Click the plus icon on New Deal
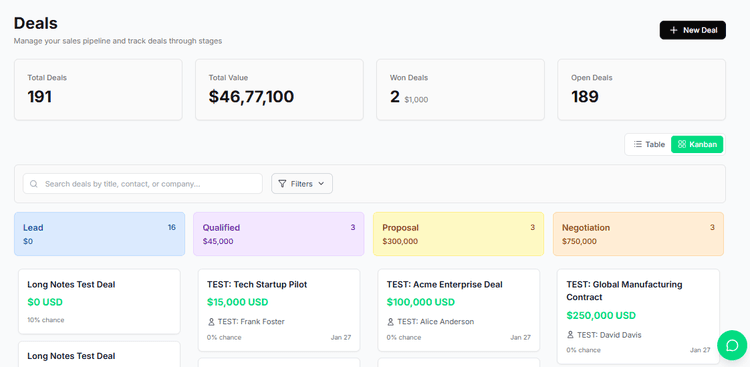 click(x=673, y=30)
